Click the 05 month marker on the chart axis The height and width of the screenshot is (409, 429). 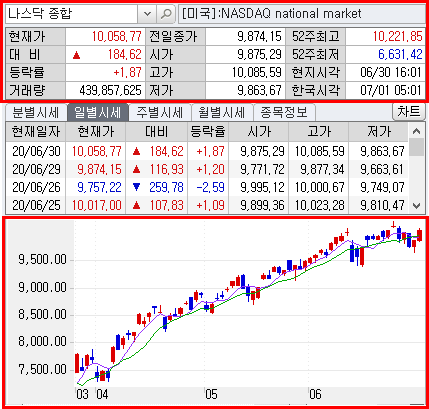[211, 395]
